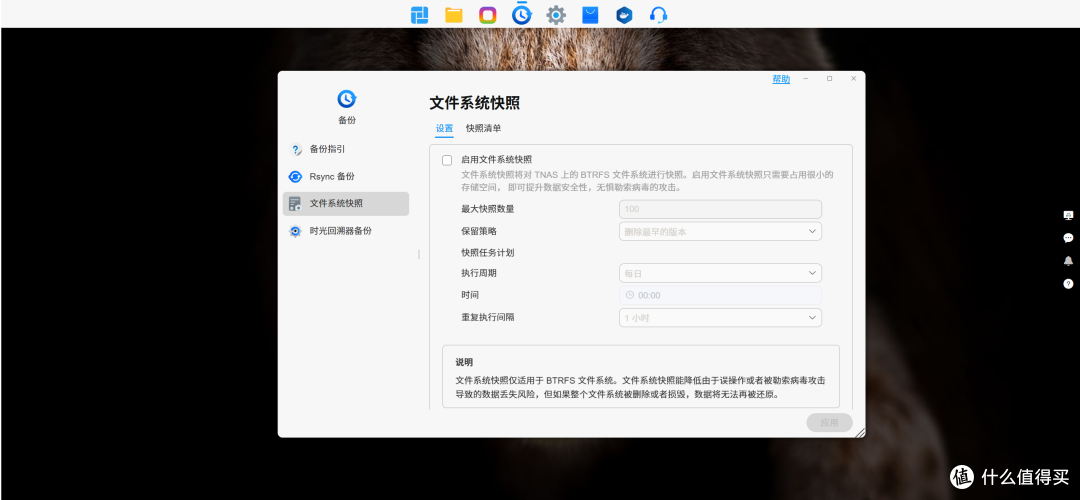Open the 重复执行间隔 dropdown showing 1 小时
This screenshot has height=500, width=1080.
pos(720,318)
